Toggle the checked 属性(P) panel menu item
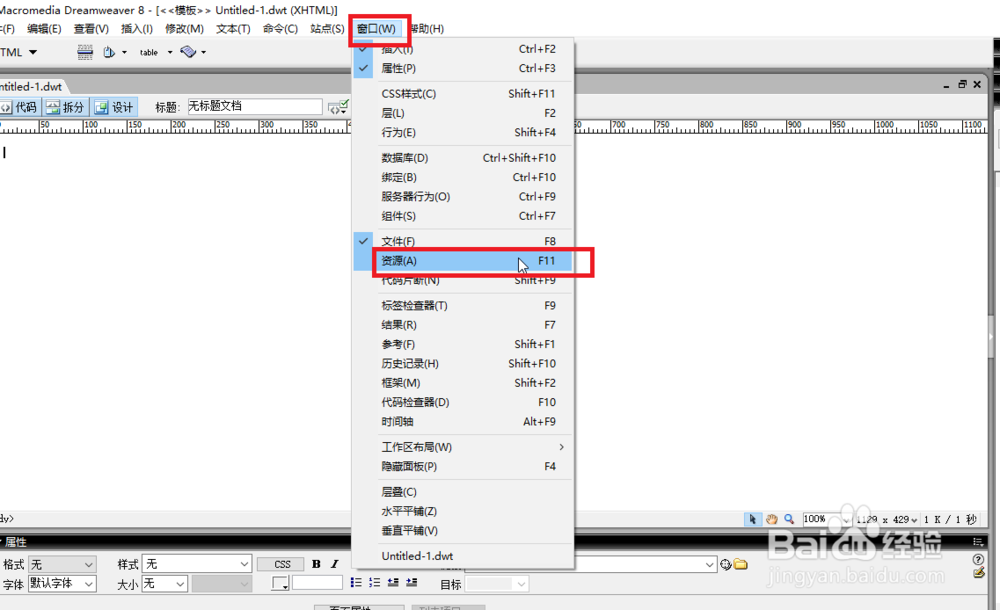1000x610 pixels. point(463,68)
